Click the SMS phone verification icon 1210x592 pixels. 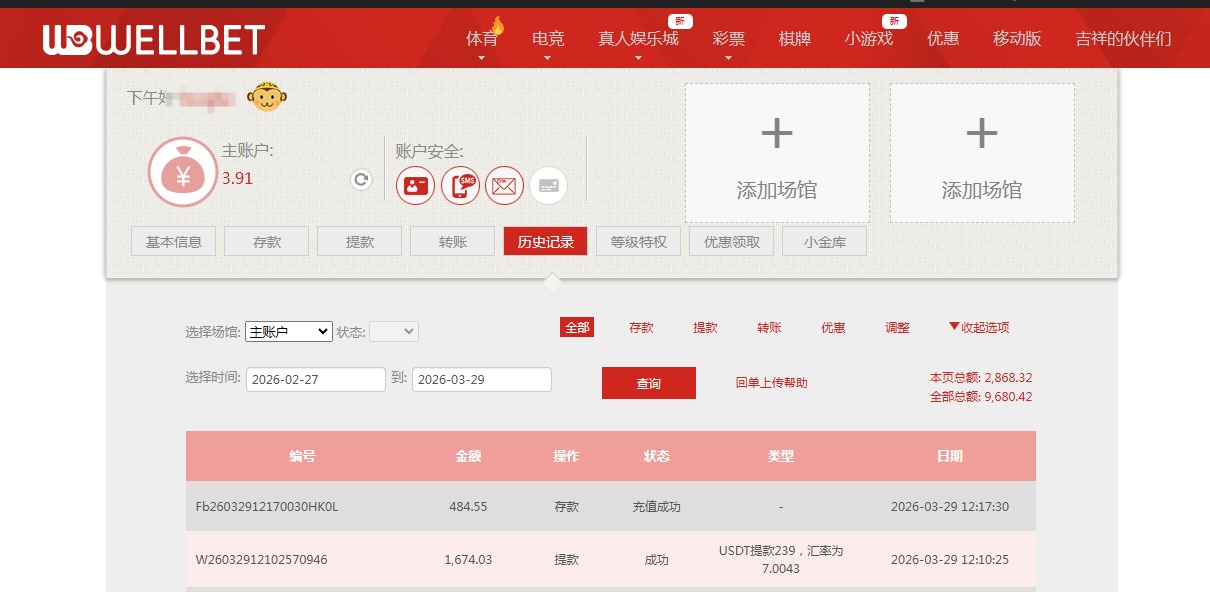pyautogui.click(x=460, y=185)
